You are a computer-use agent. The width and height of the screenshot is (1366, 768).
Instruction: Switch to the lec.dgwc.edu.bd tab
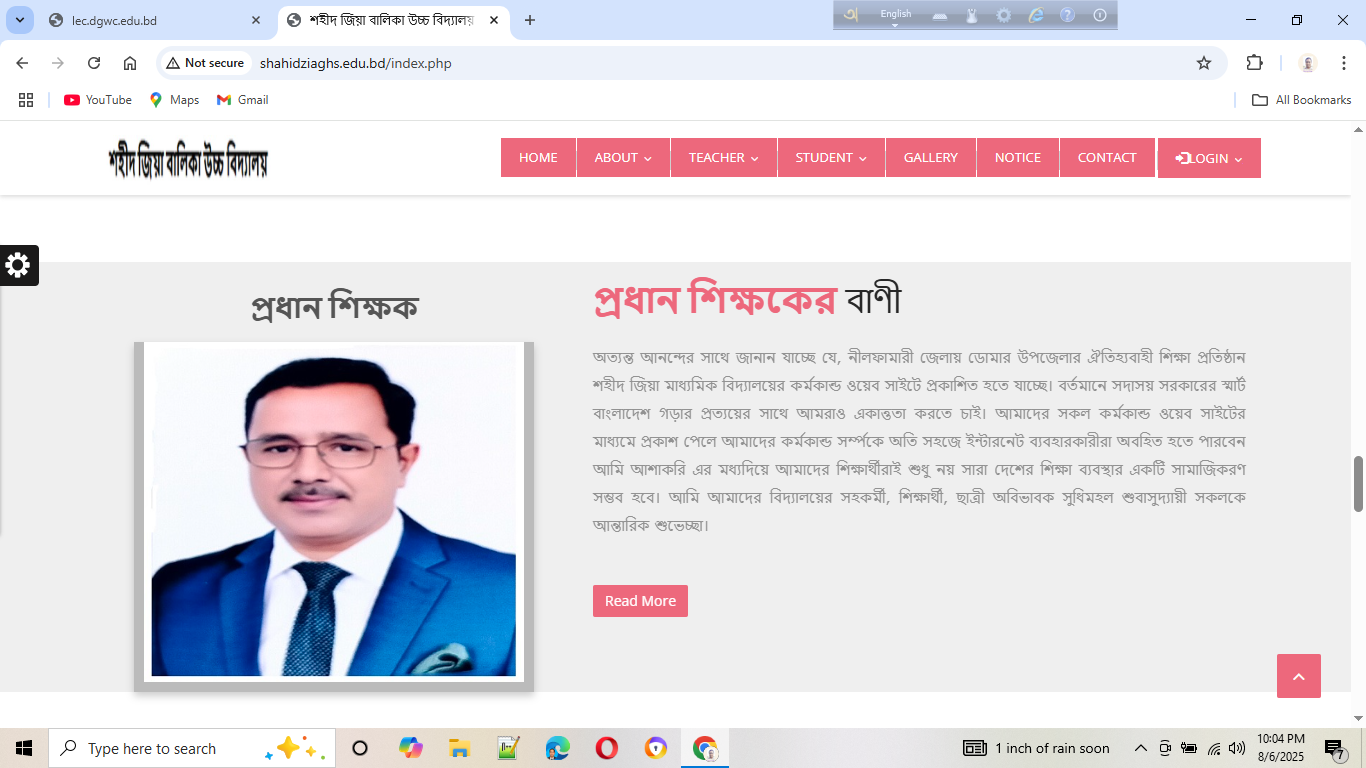tap(150, 20)
